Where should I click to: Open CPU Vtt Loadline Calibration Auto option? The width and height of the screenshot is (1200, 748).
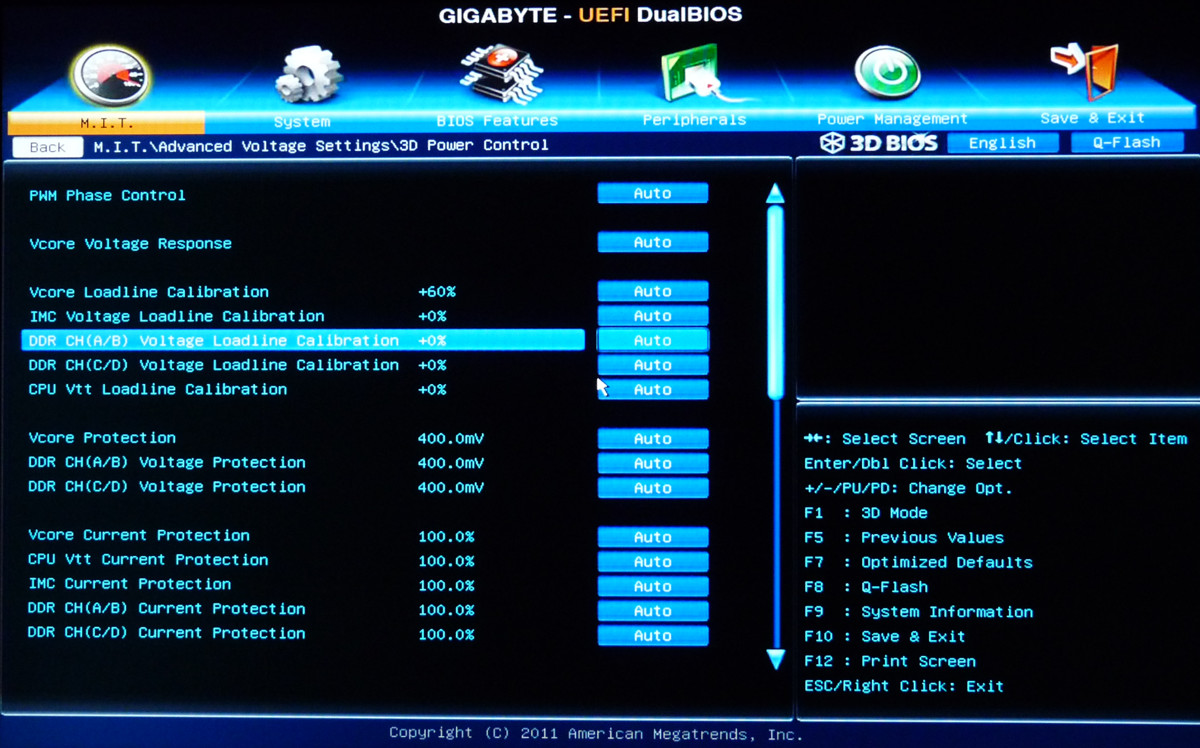[653, 389]
